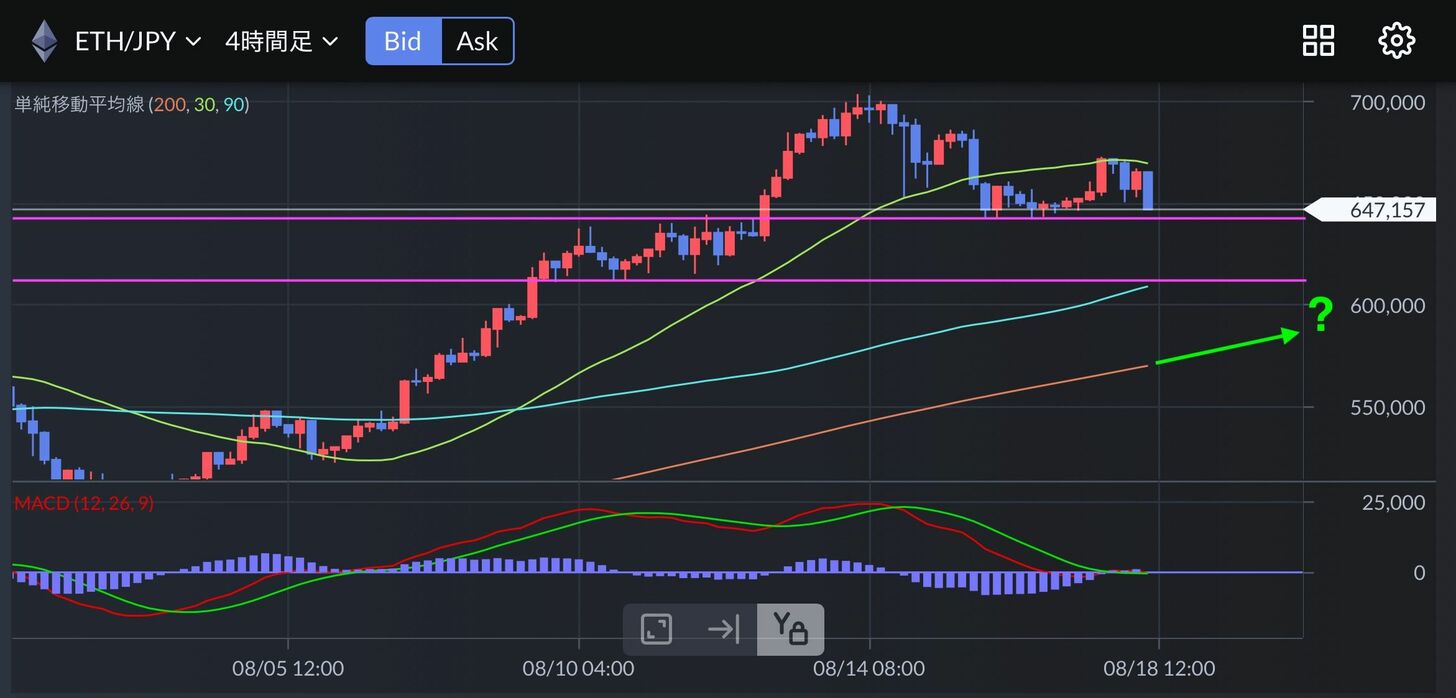Image resolution: width=1456 pixels, height=698 pixels.
Task: Open the 4時間足 timeframe dropdown
Action: (x=281, y=41)
